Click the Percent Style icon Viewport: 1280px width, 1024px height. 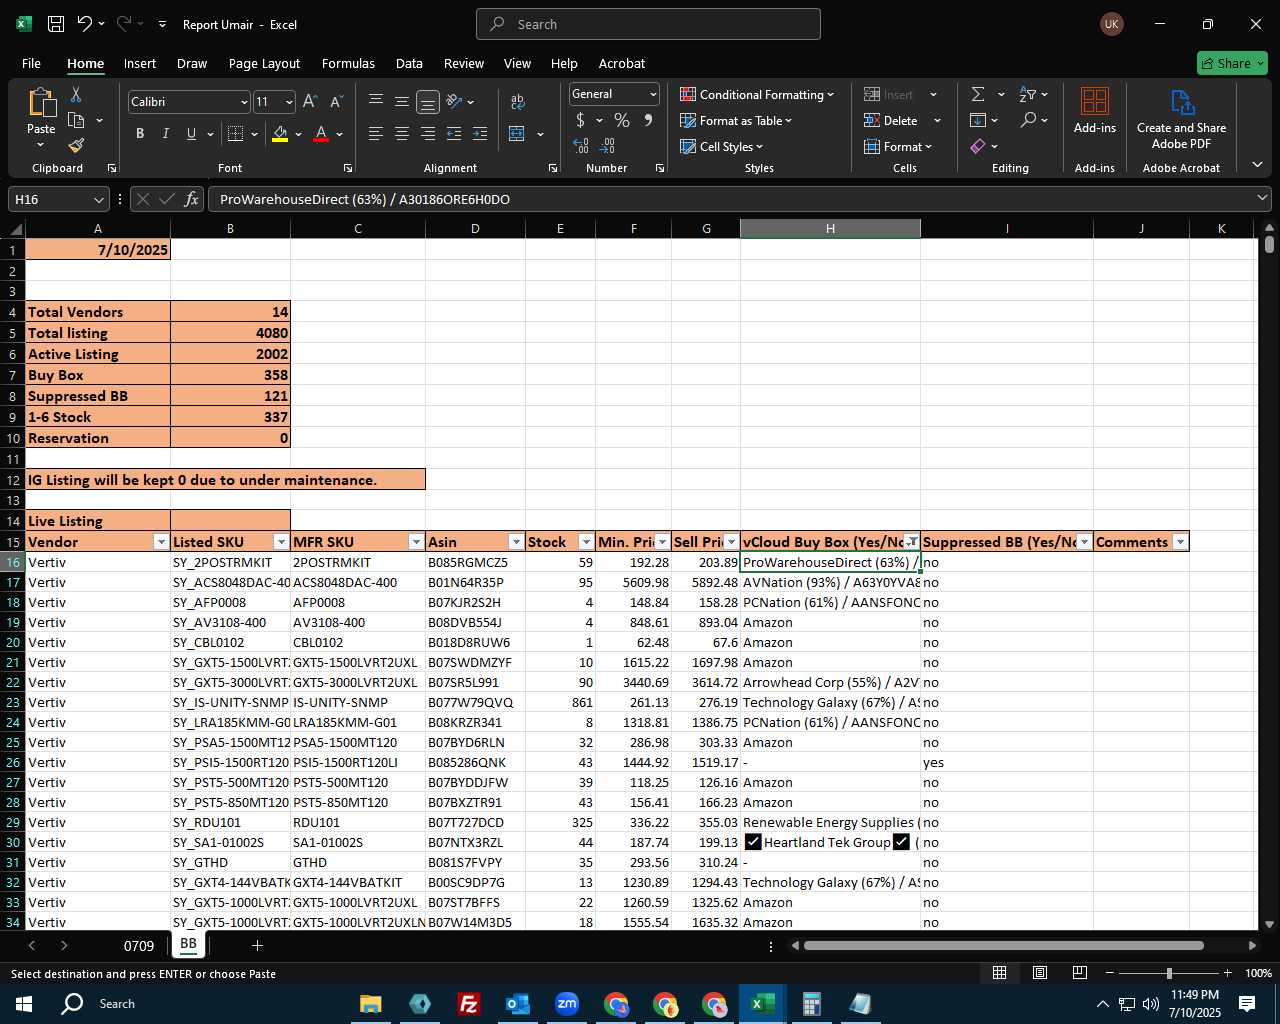click(622, 120)
